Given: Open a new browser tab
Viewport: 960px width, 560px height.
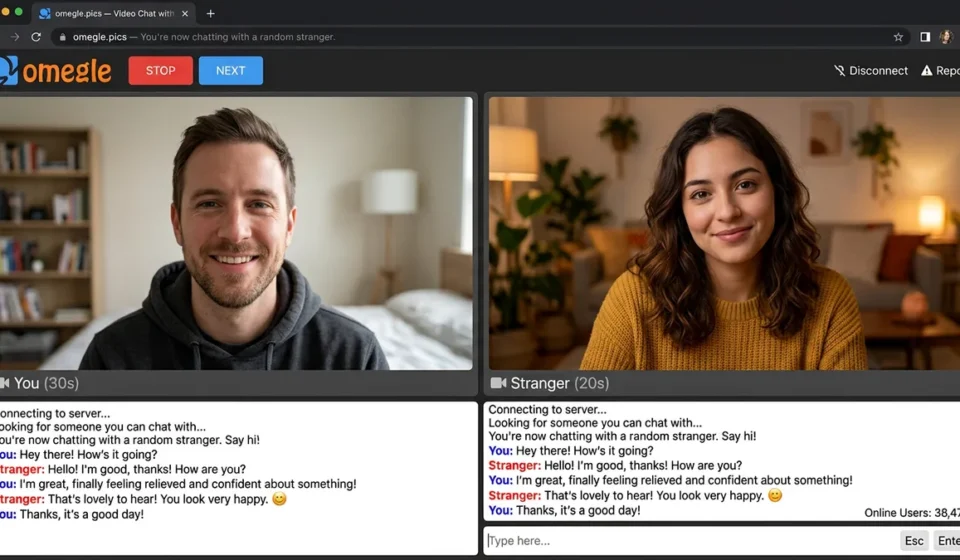Looking at the screenshot, I should (x=211, y=13).
